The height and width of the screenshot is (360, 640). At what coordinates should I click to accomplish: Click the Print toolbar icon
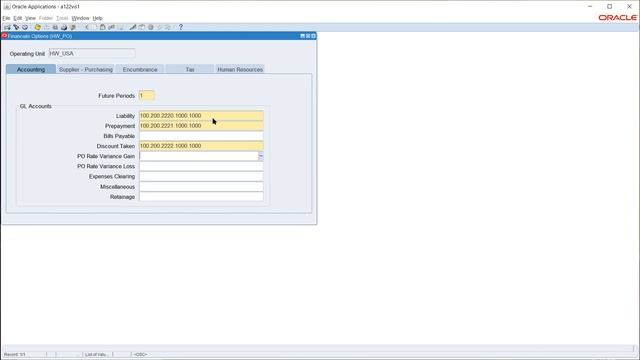pyautogui.click(x=64, y=27)
